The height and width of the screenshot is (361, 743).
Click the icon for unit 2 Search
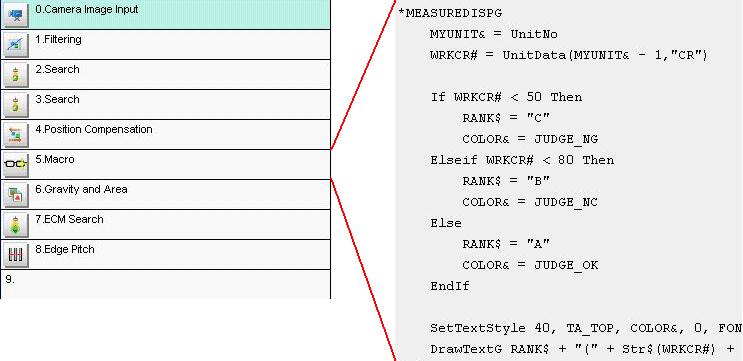[16, 74]
